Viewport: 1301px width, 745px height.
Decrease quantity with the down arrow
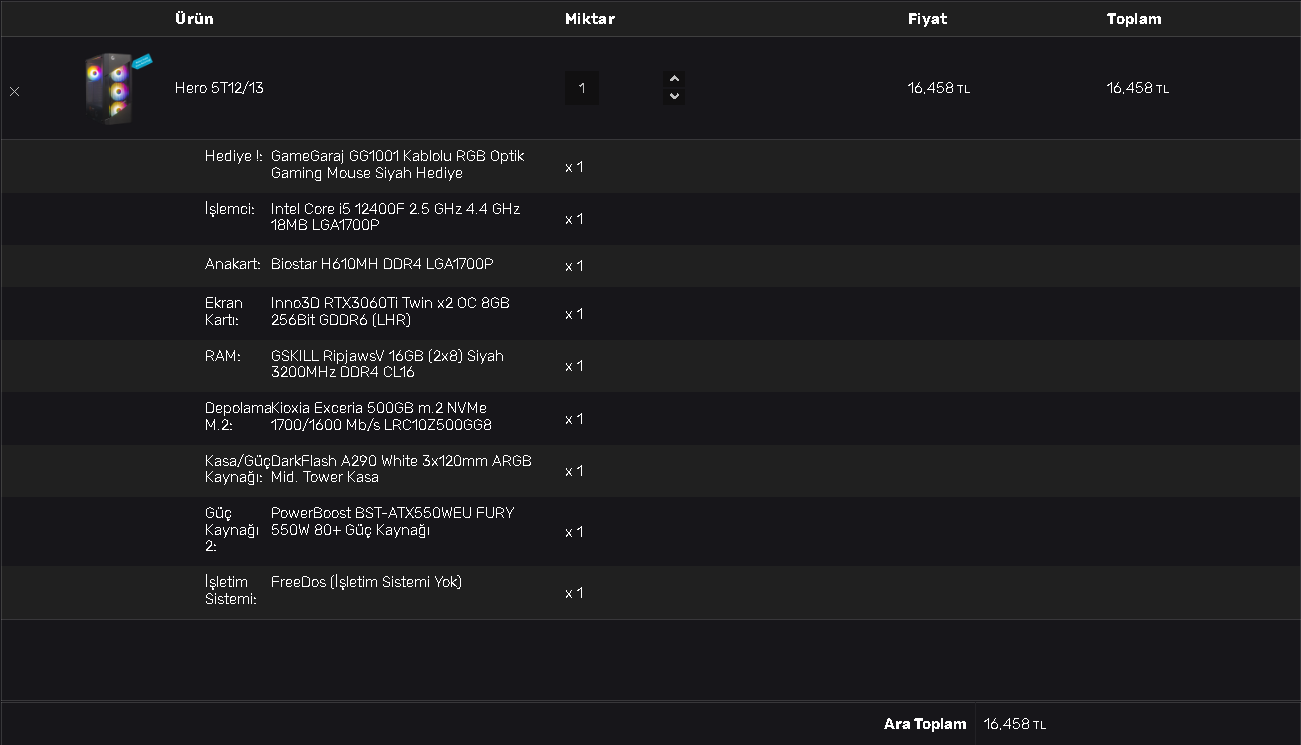pos(674,96)
